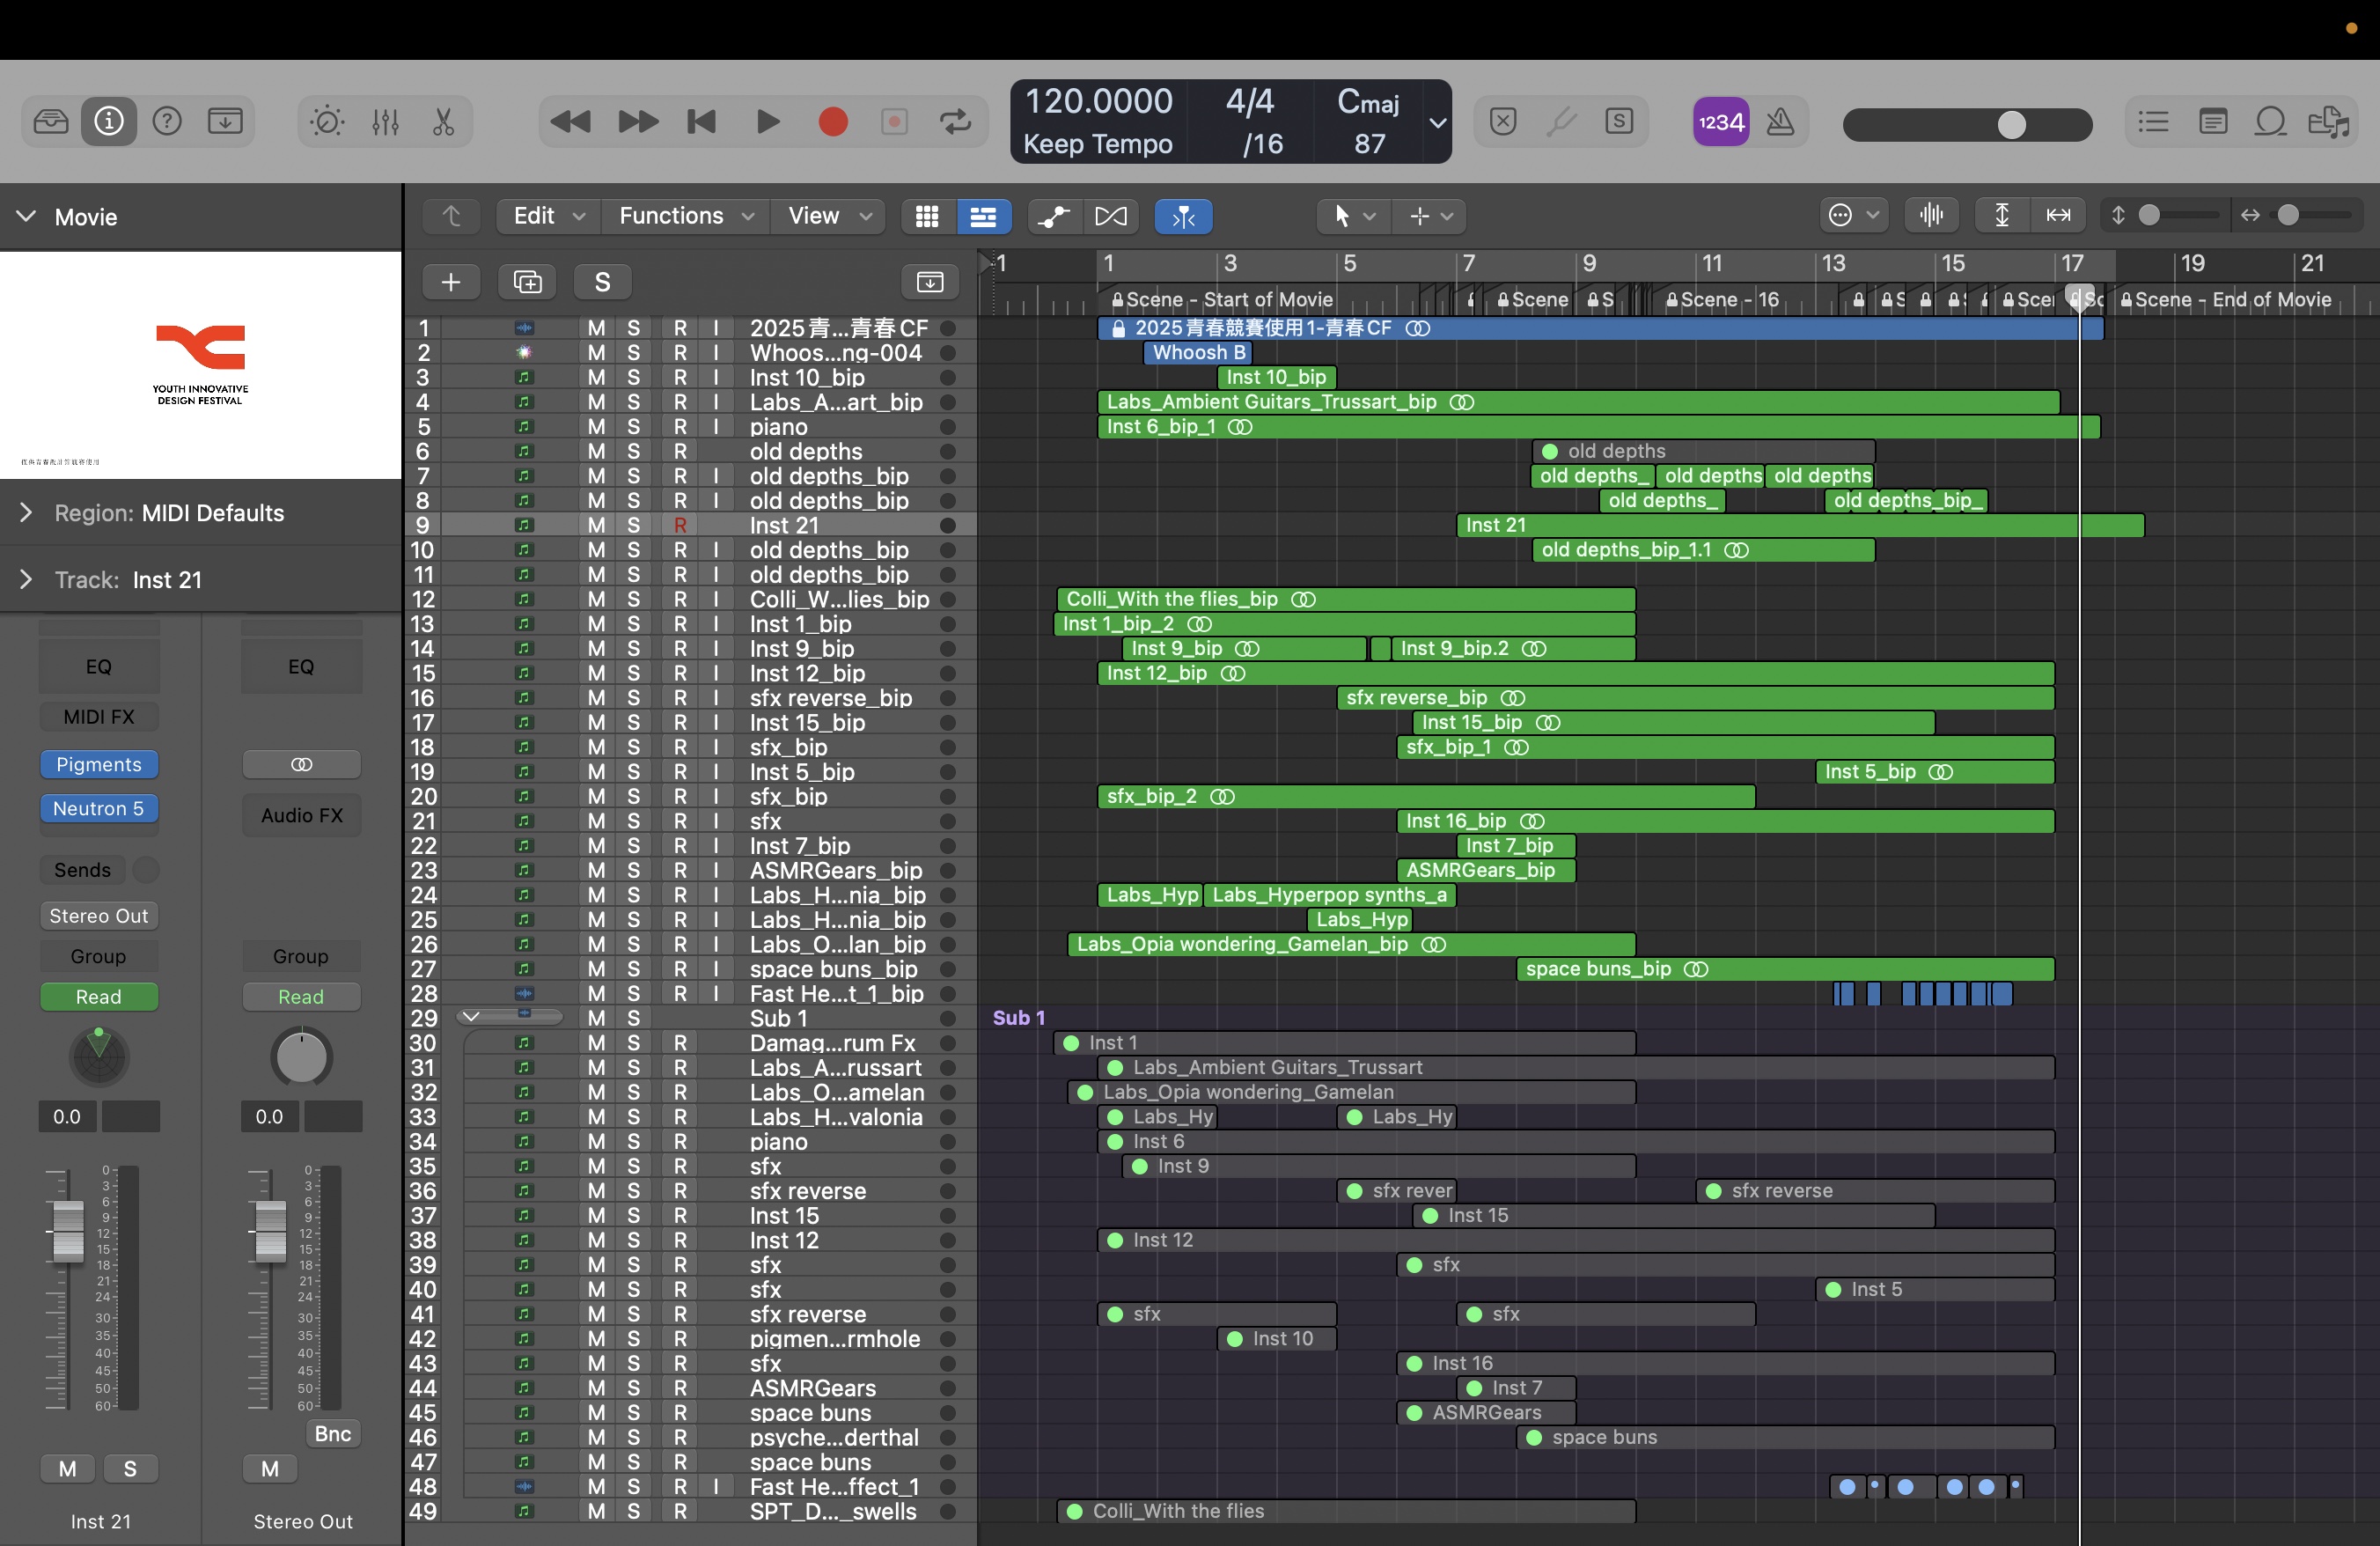Image resolution: width=2380 pixels, height=1546 pixels.
Task: Click horizontal auto zoom button
Action: 2059,215
